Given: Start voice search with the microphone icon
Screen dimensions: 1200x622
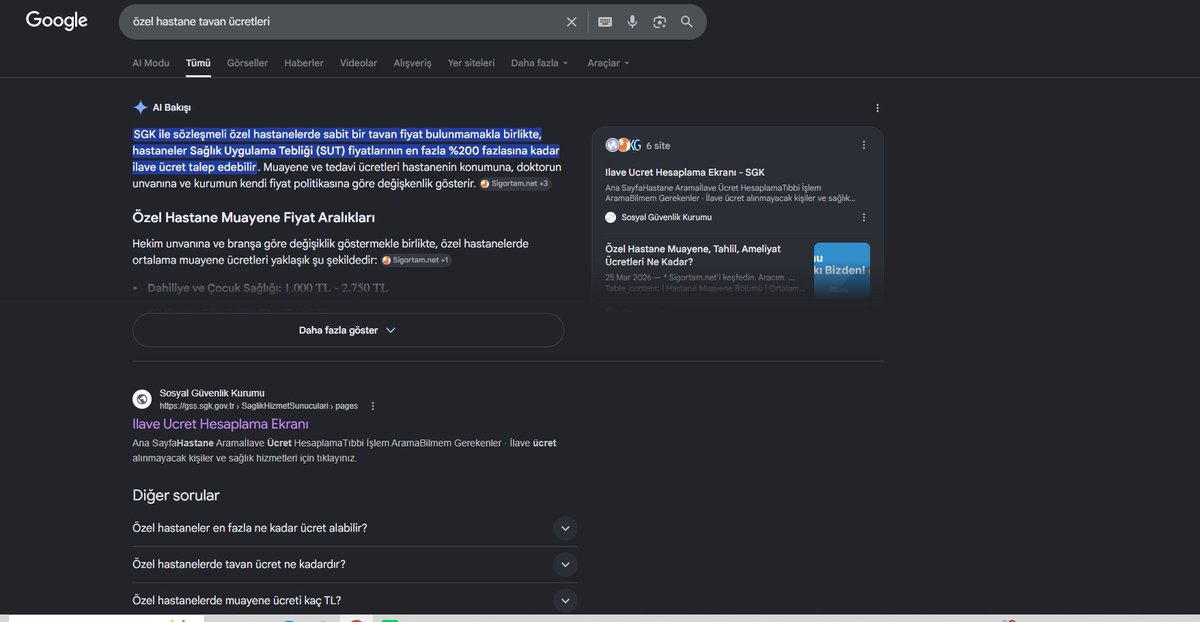Looking at the screenshot, I should 632,22.
